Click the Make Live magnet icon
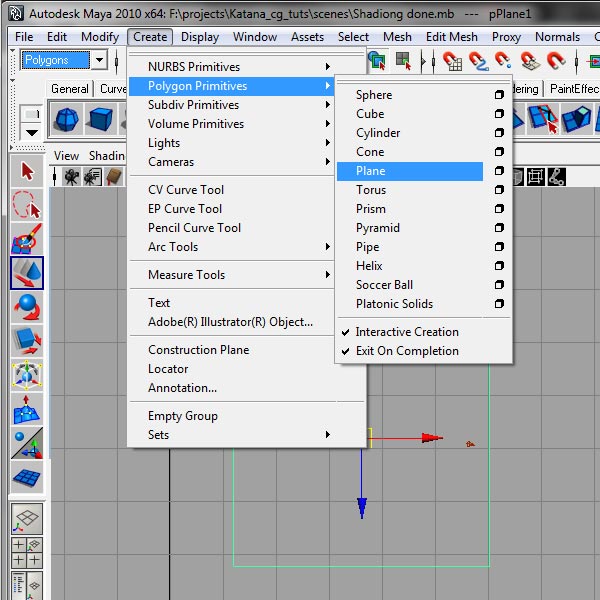600x600 pixels. tap(556, 61)
